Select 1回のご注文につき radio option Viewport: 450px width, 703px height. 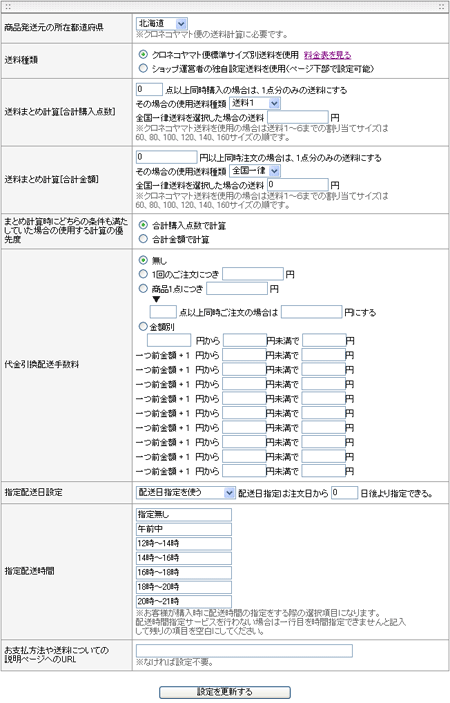click(143, 274)
